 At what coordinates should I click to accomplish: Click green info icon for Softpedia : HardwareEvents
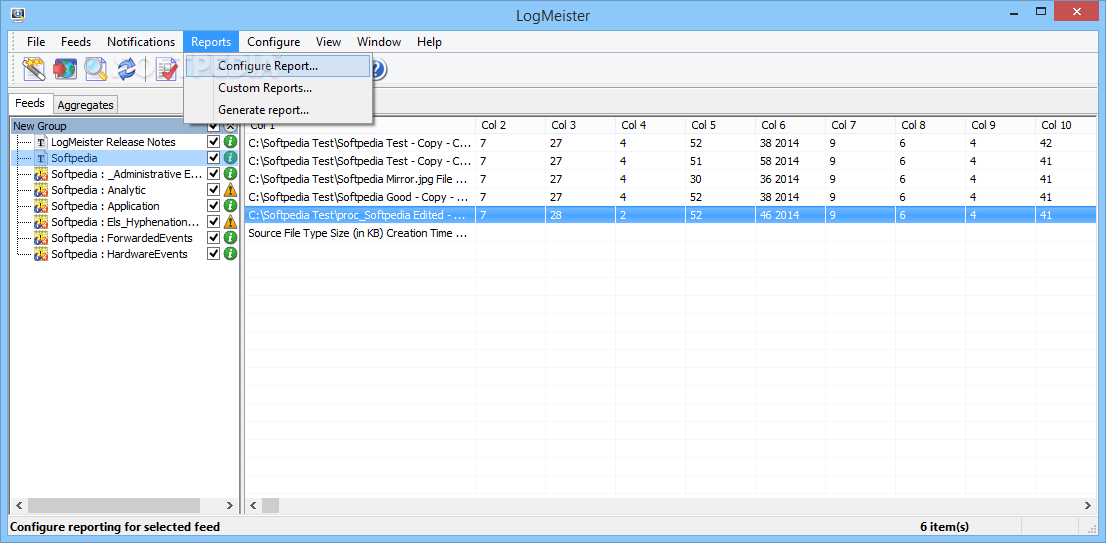(x=231, y=254)
